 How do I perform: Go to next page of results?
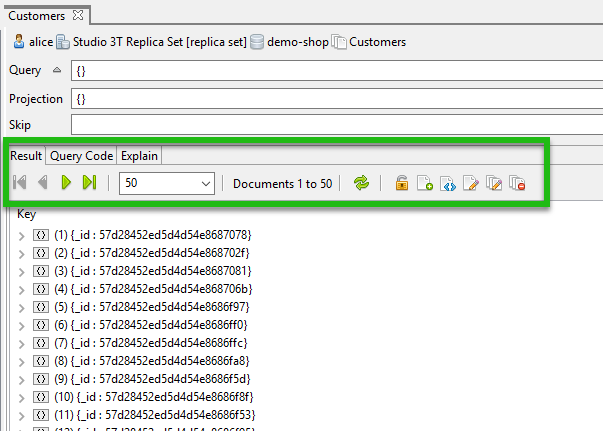click(66, 182)
